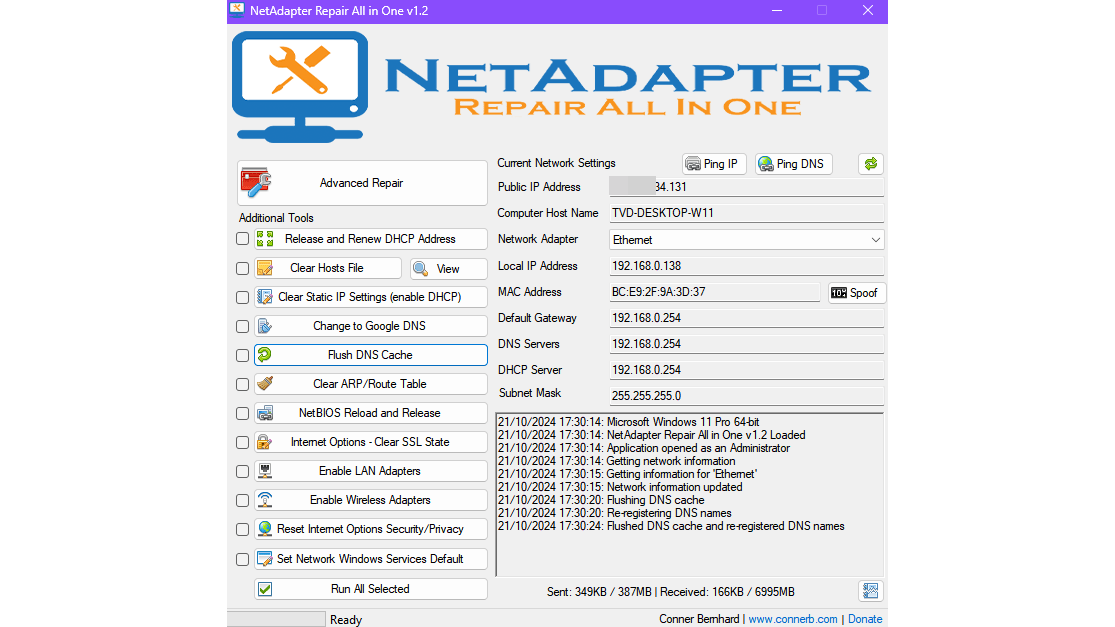Click the Enable Wireless Adapters antenna icon
The height and width of the screenshot is (627, 1115).
tap(265, 500)
